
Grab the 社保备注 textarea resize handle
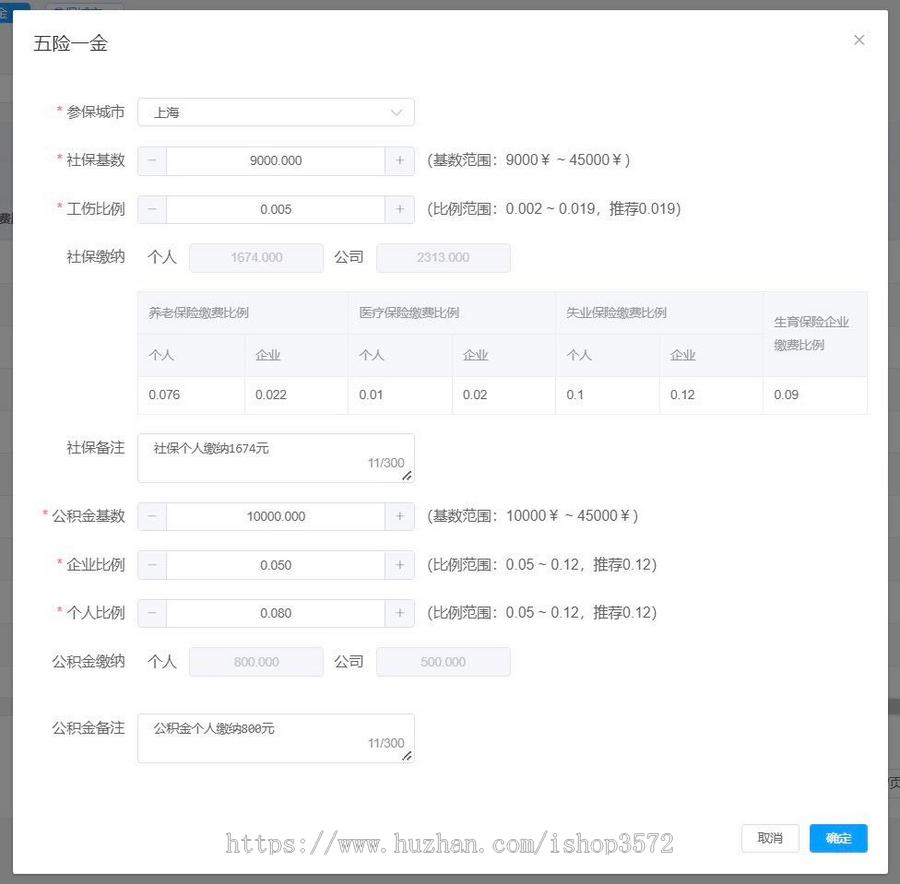pos(406,475)
